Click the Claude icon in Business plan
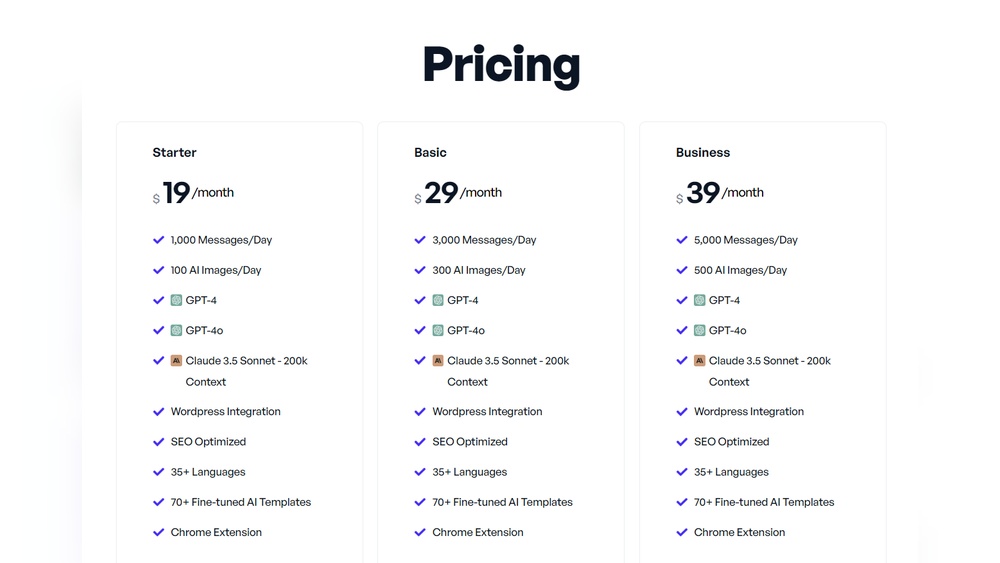Screen dimensions: 1000x563 (x=700, y=361)
